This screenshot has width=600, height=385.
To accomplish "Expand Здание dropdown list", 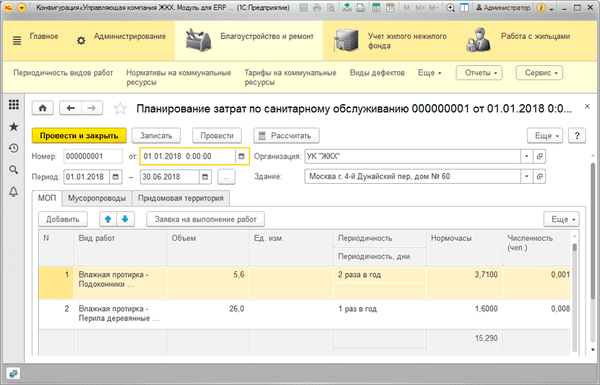I will click(527, 176).
